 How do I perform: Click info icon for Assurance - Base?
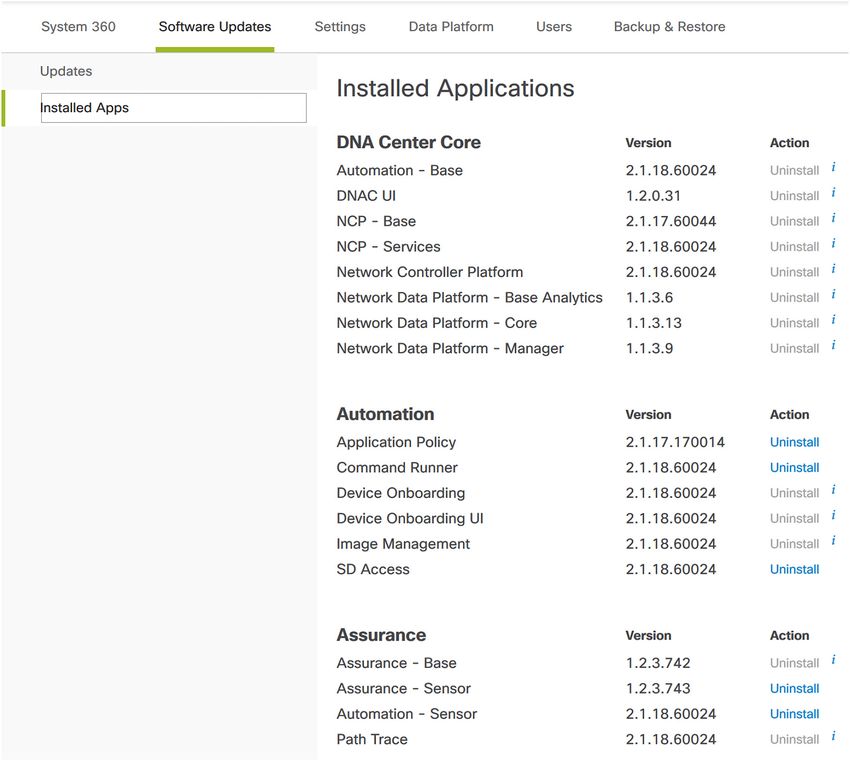(833, 660)
